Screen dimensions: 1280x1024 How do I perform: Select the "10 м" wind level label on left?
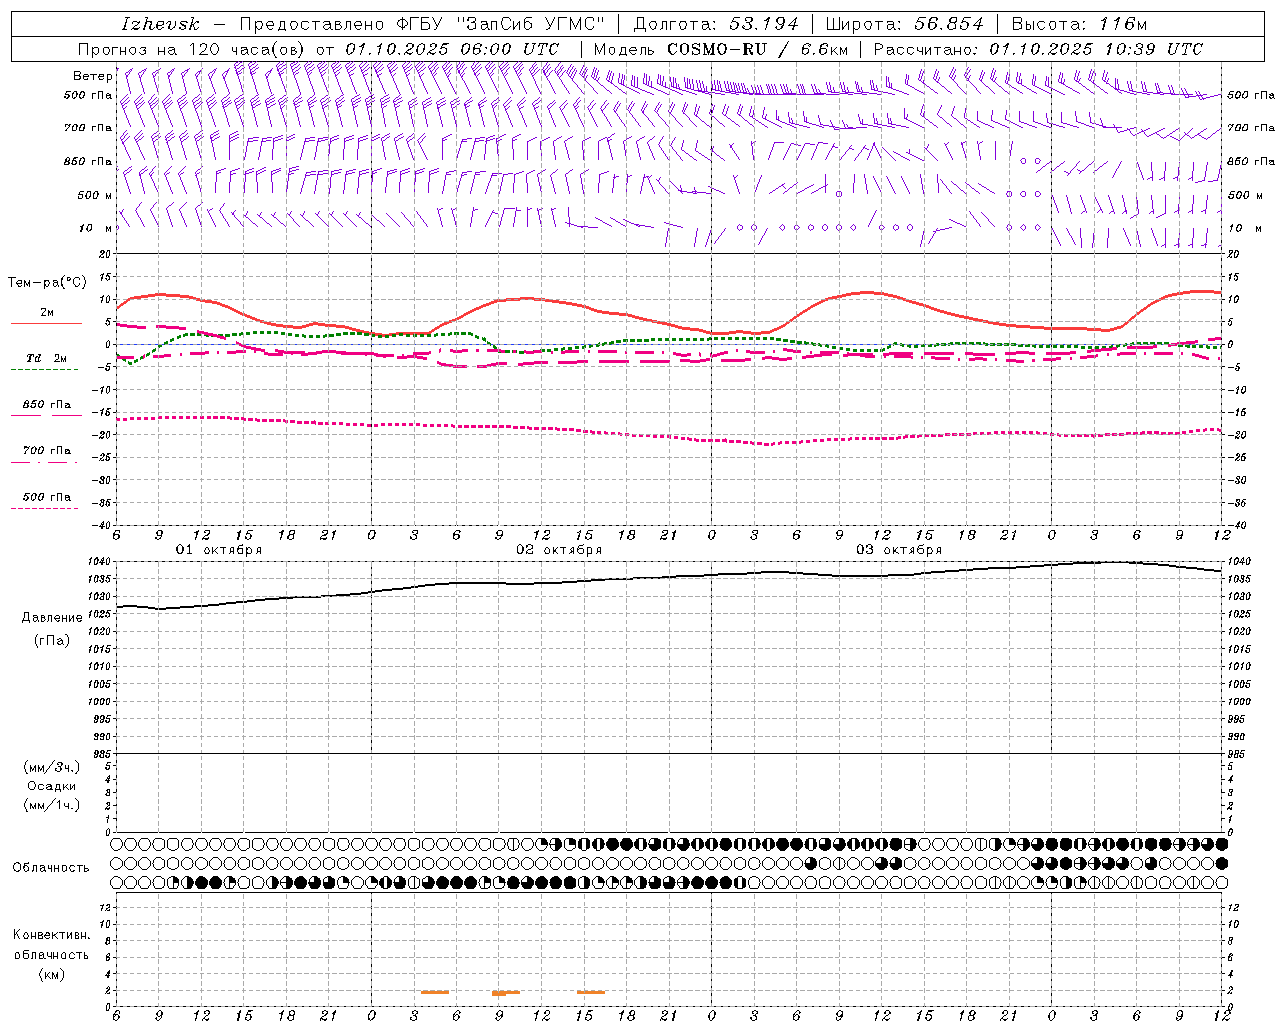(95, 228)
